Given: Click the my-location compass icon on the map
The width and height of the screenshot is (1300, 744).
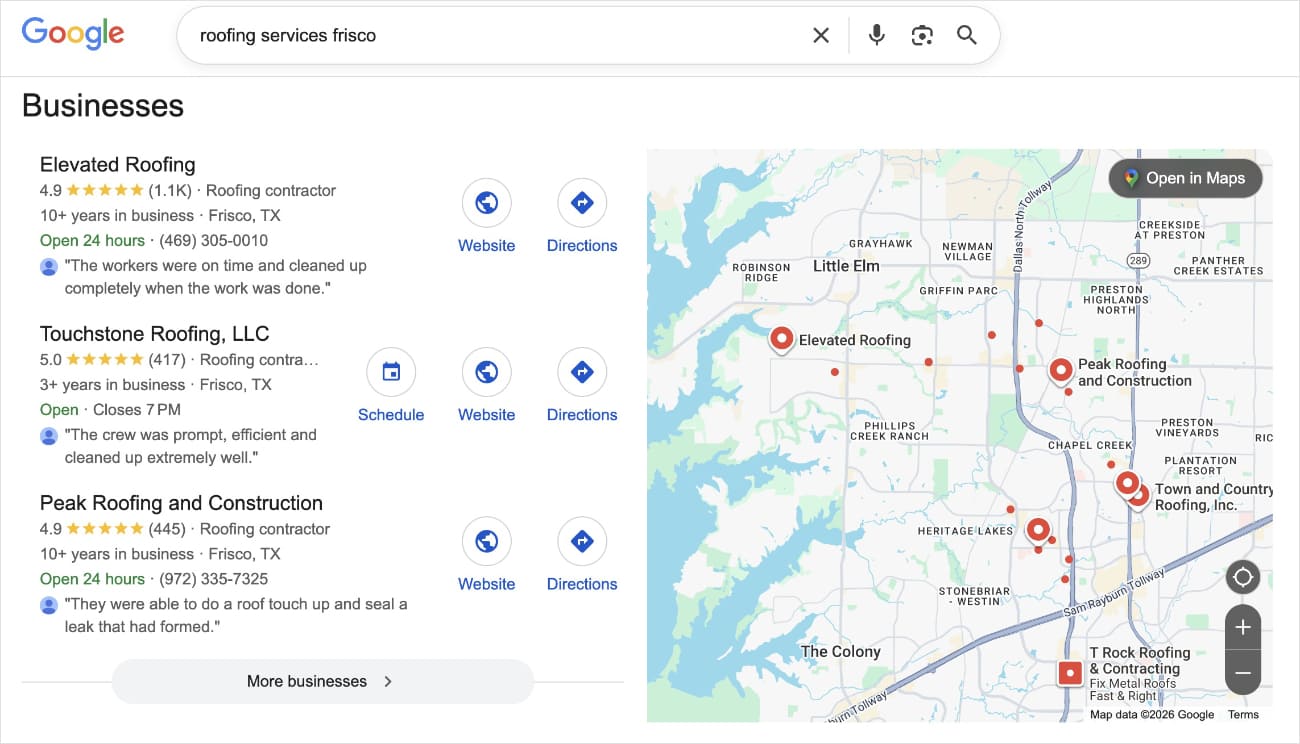Looking at the screenshot, I should tap(1243, 577).
